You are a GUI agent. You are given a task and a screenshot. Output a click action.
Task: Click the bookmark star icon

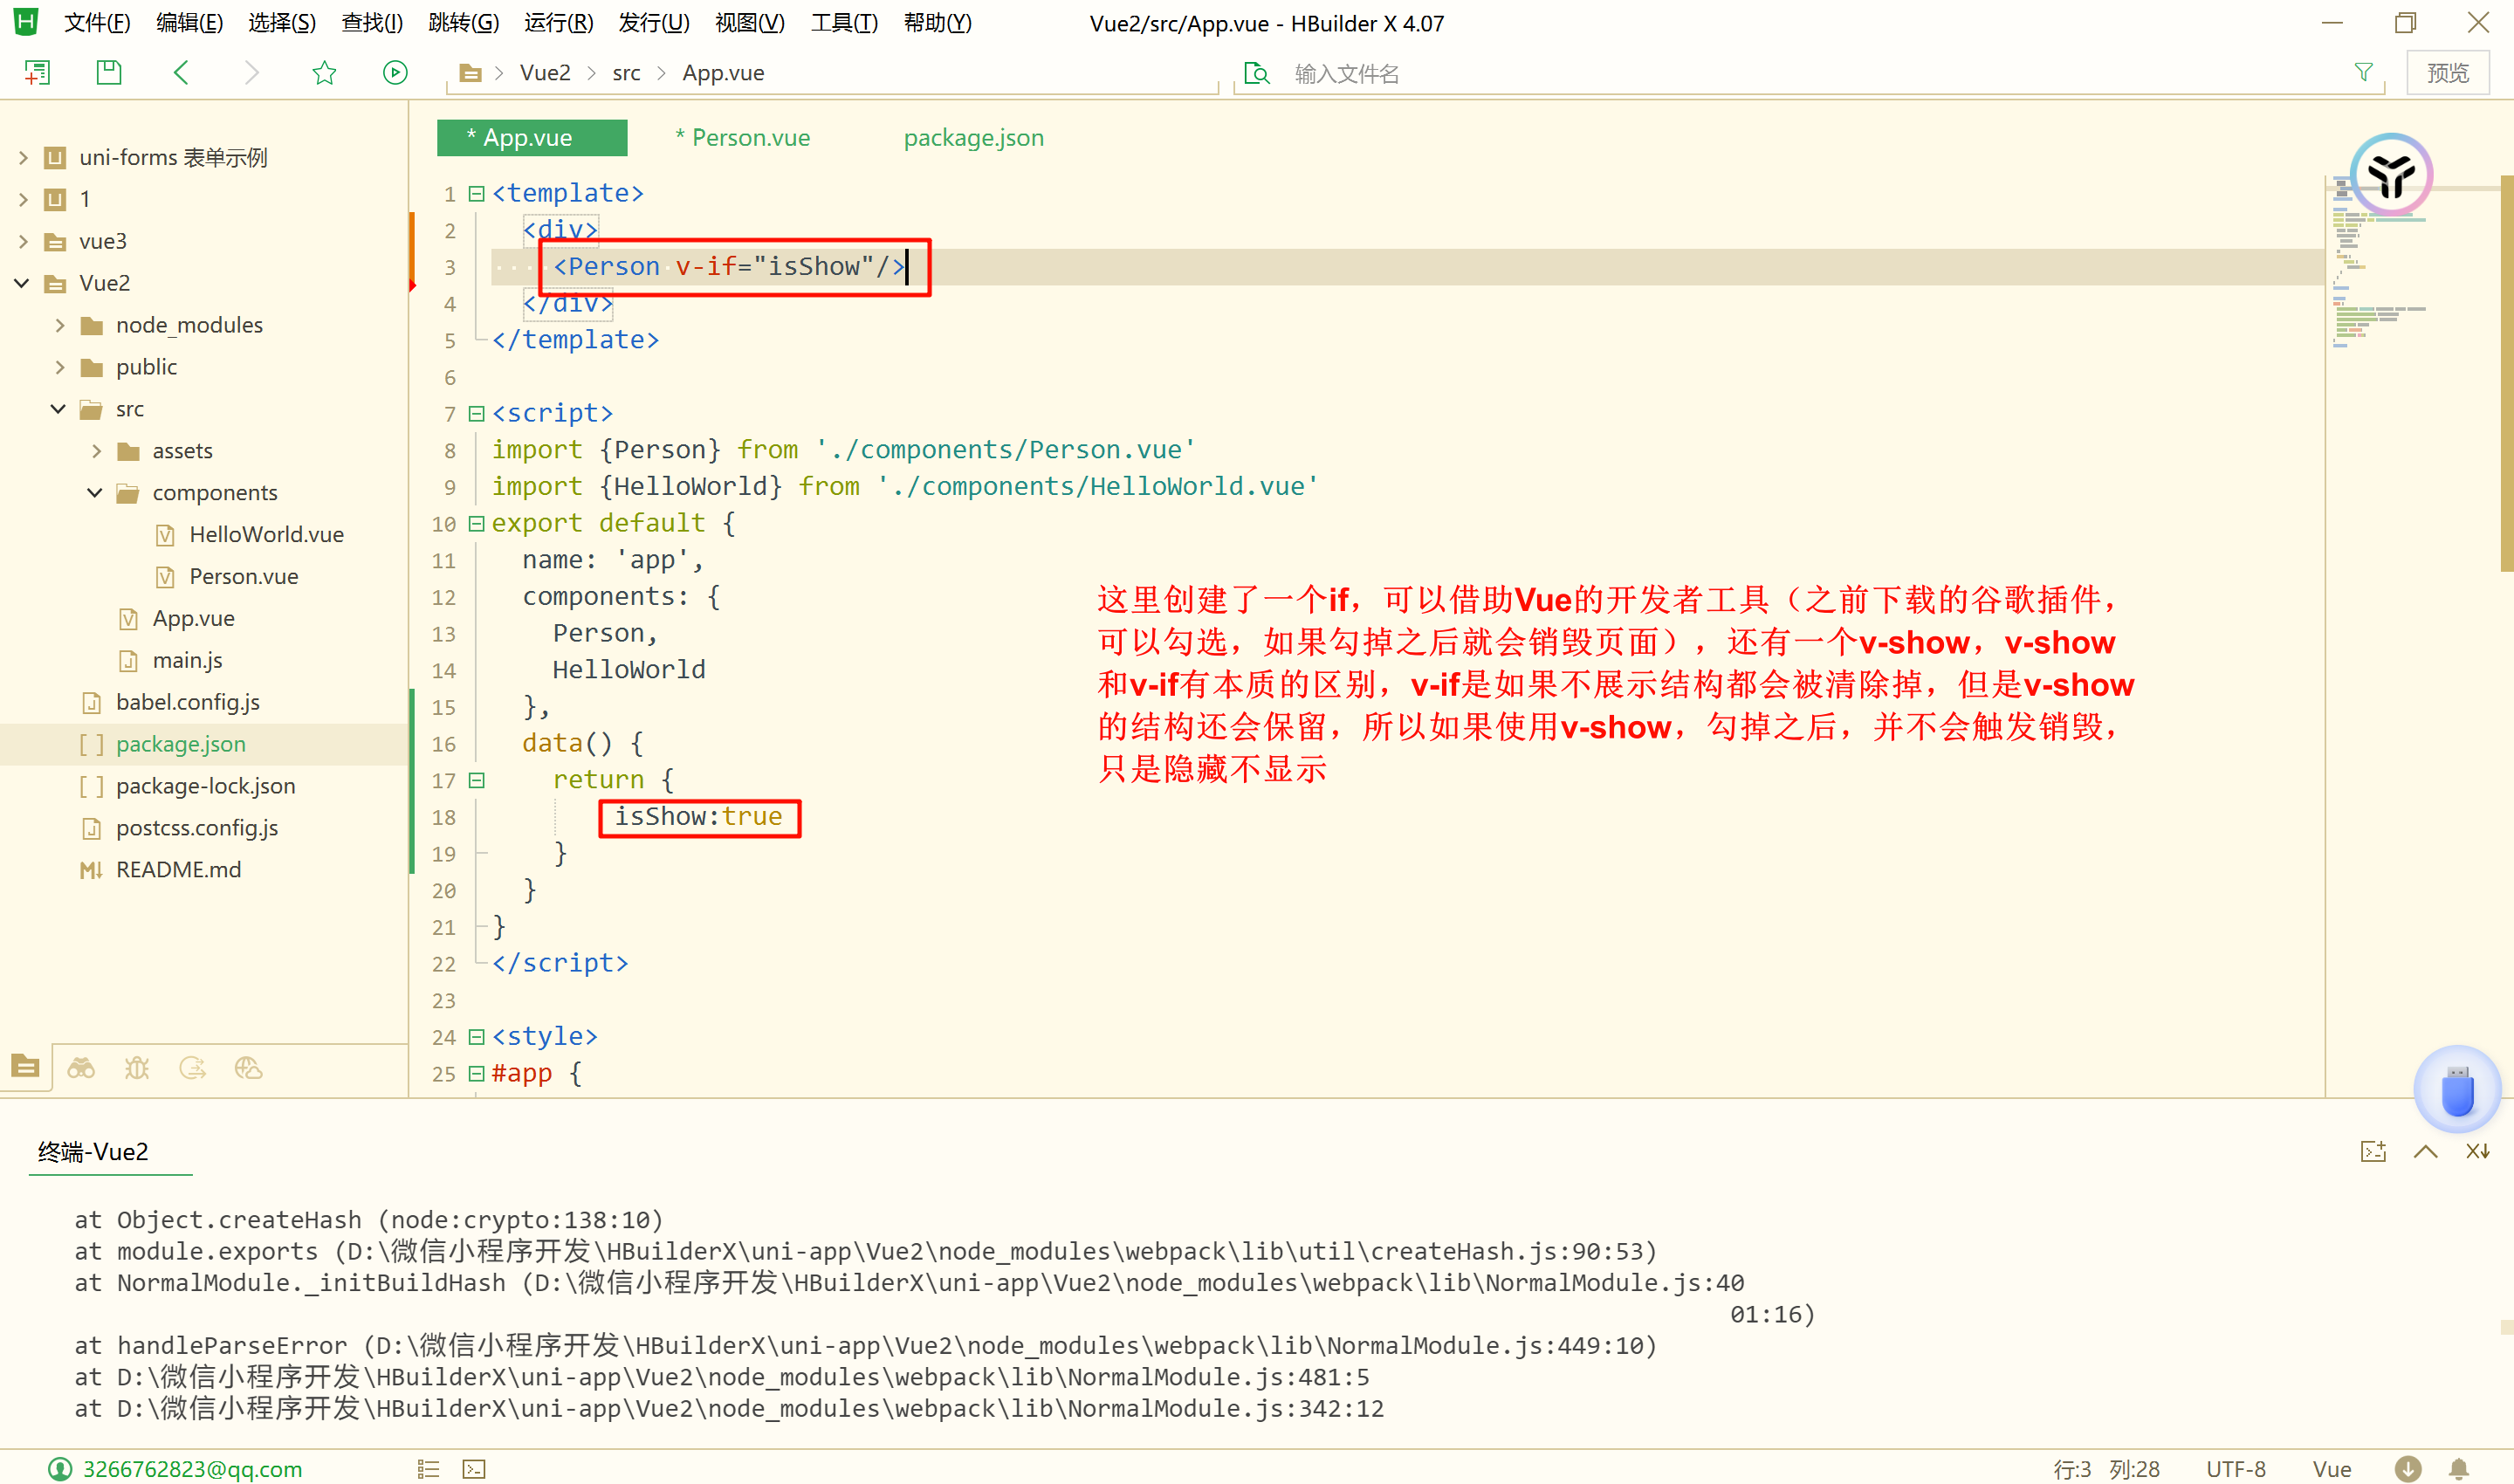[x=324, y=72]
